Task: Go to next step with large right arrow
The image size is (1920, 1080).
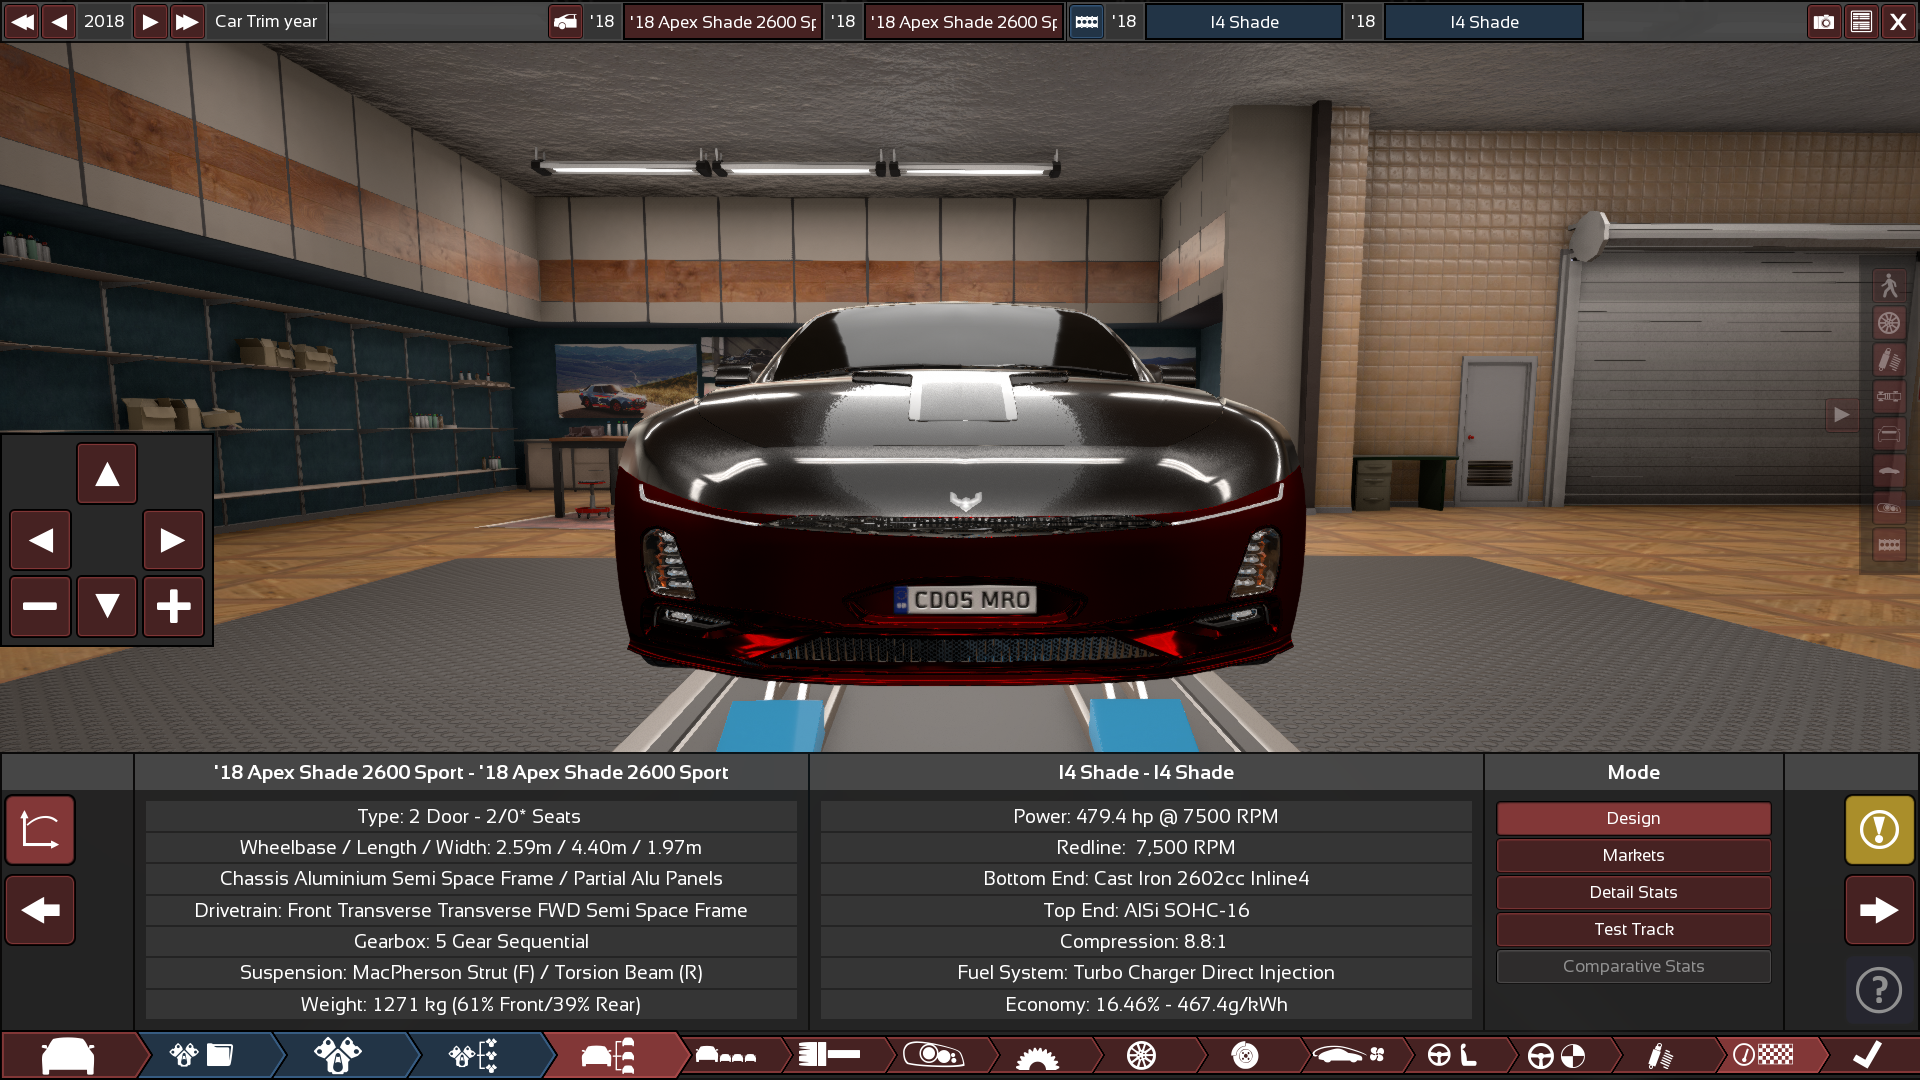Action: pos(1879,910)
